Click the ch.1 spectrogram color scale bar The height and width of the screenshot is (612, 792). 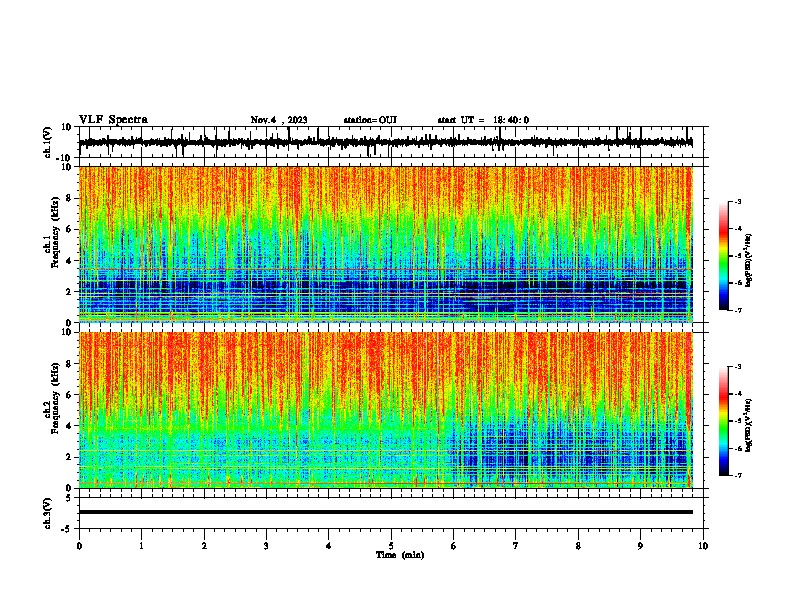tap(724, 256)
